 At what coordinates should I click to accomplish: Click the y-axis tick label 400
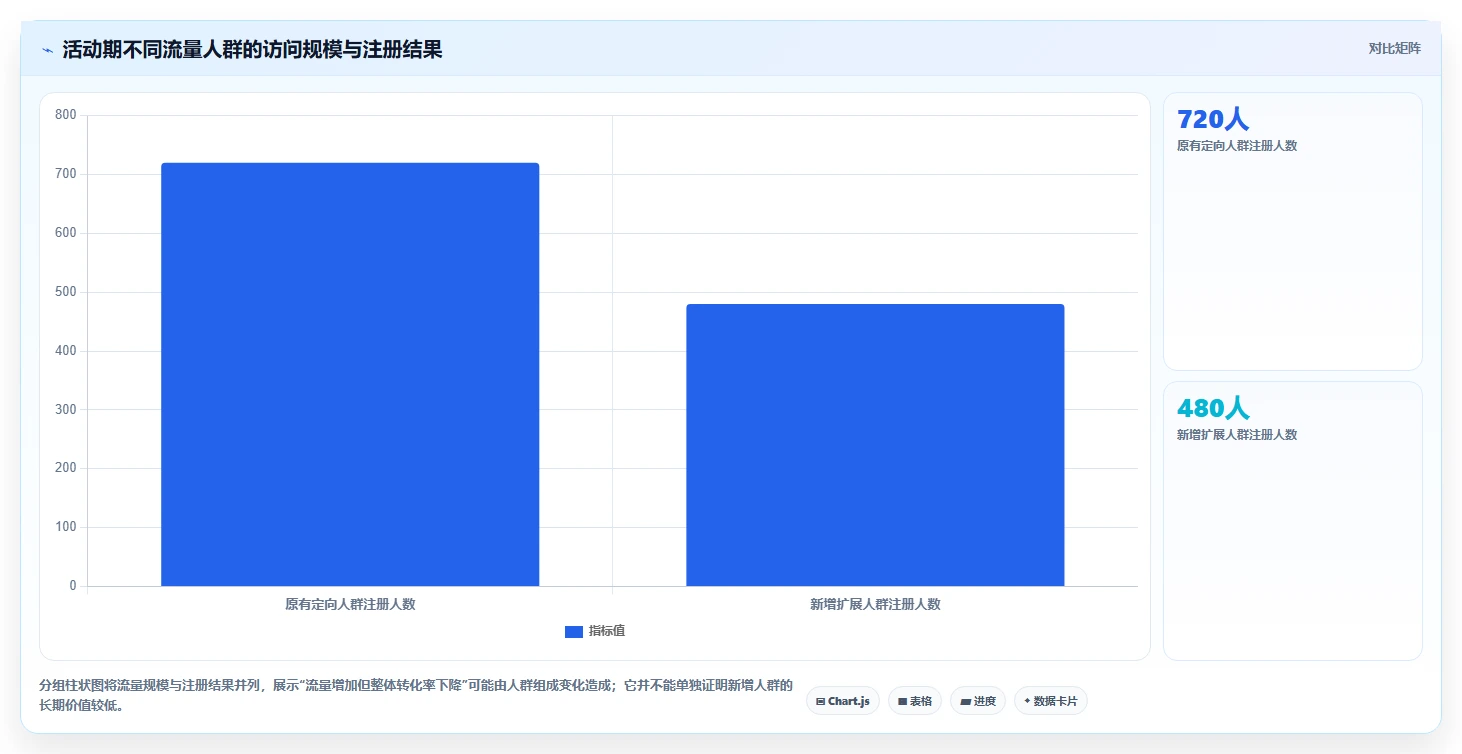coord(66,351)
